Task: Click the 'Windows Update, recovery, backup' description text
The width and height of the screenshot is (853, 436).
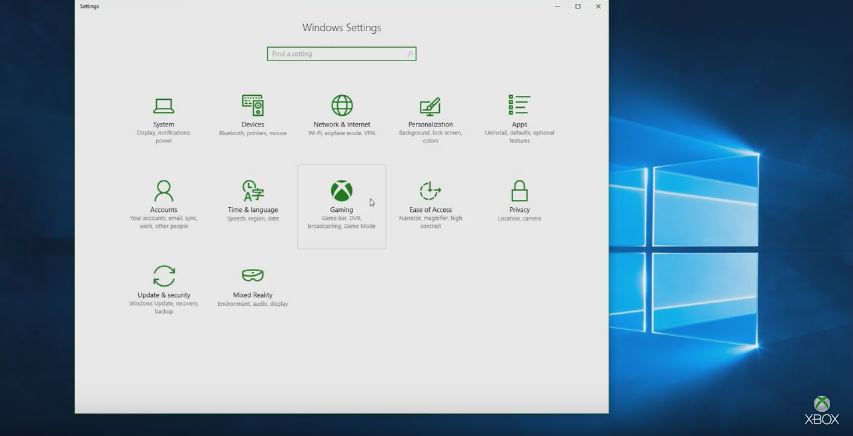Action: [164, 307]
